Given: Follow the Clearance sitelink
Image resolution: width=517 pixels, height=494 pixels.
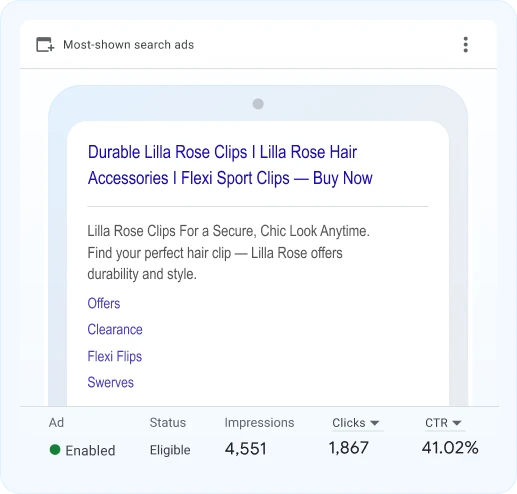Looking at the screenshot, I should [x=115, y=329].
